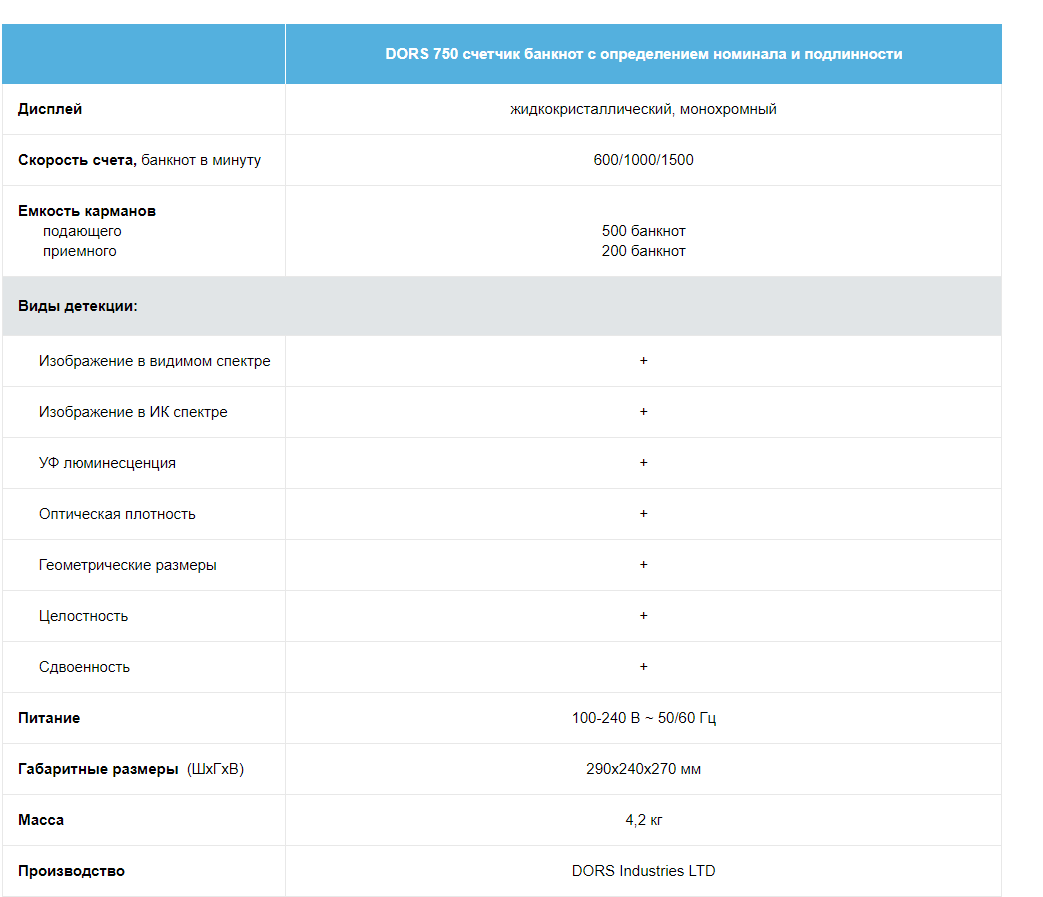Select the 'Питание' row label
Image resolution: width=1043 pixels, height=897 pixels.
click(x=49, y=718)
